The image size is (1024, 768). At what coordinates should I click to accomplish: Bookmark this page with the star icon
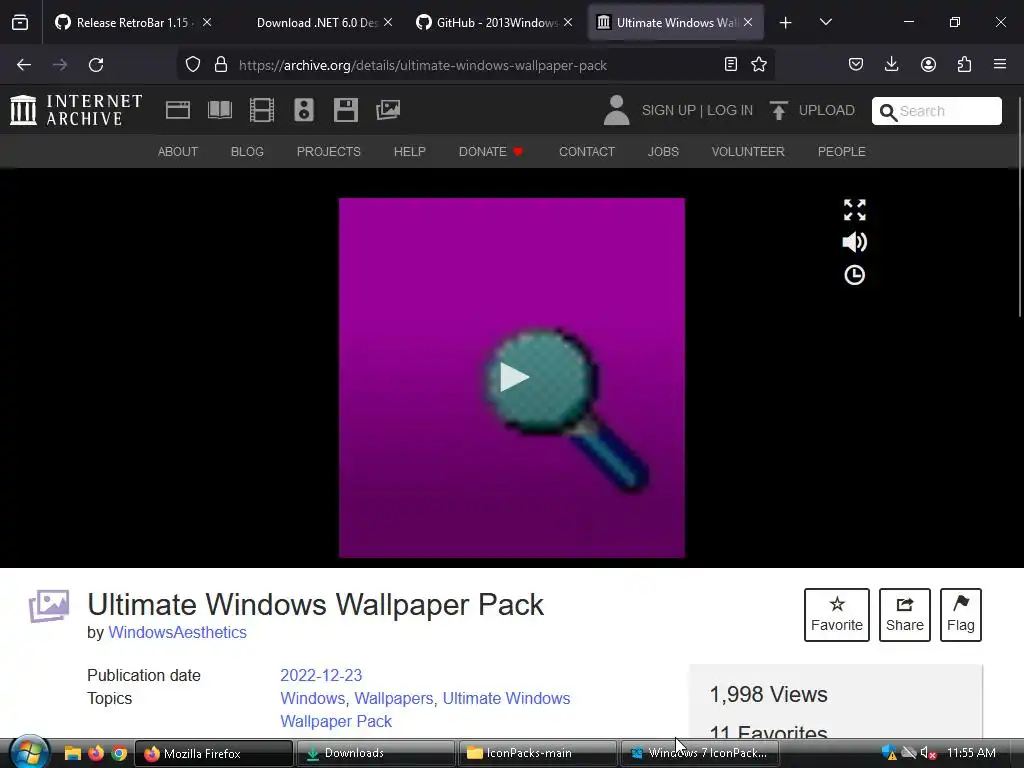click(759, 65)
